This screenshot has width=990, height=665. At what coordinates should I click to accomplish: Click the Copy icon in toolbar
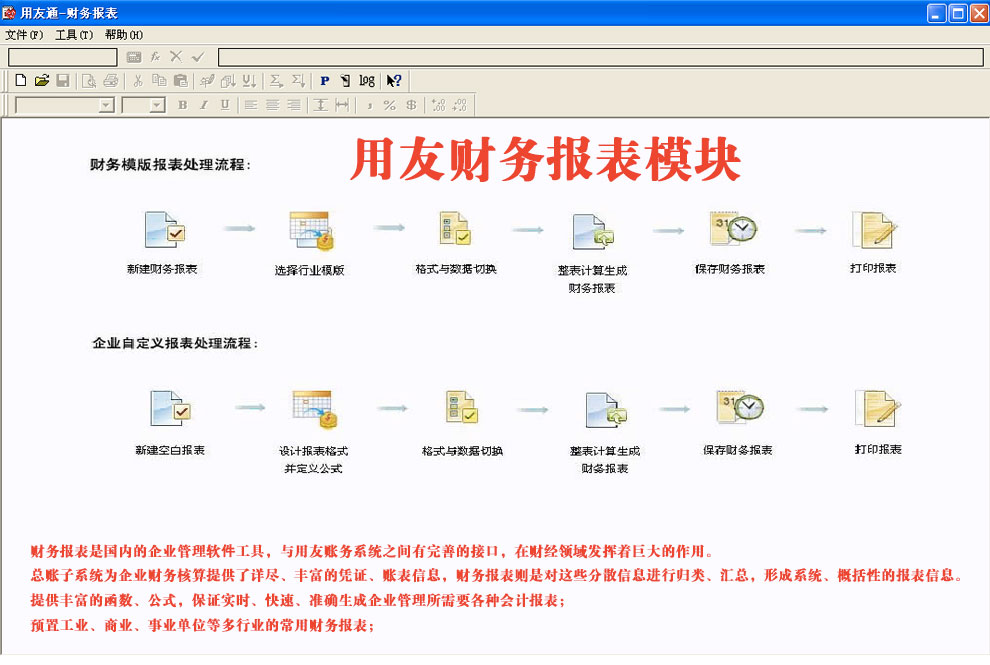tap(159, 81)
